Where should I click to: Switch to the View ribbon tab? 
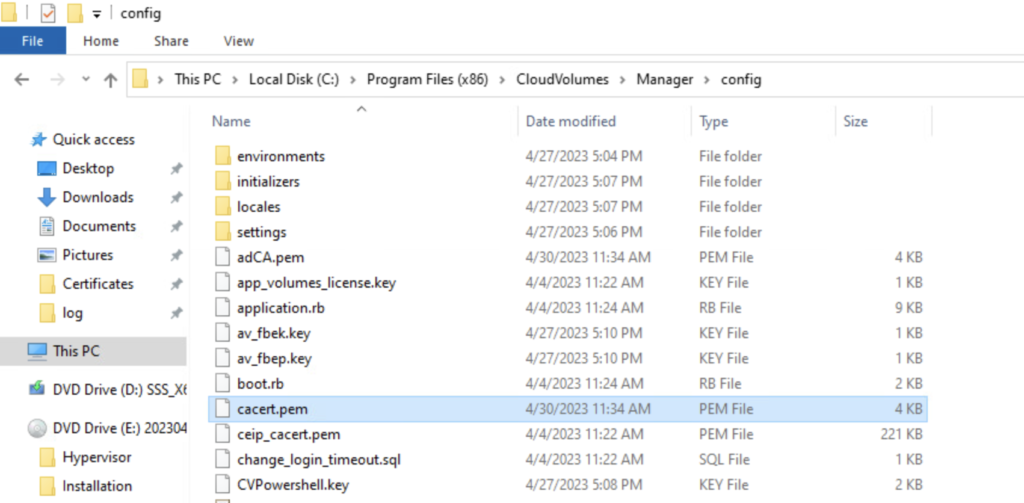coord(238,41)
